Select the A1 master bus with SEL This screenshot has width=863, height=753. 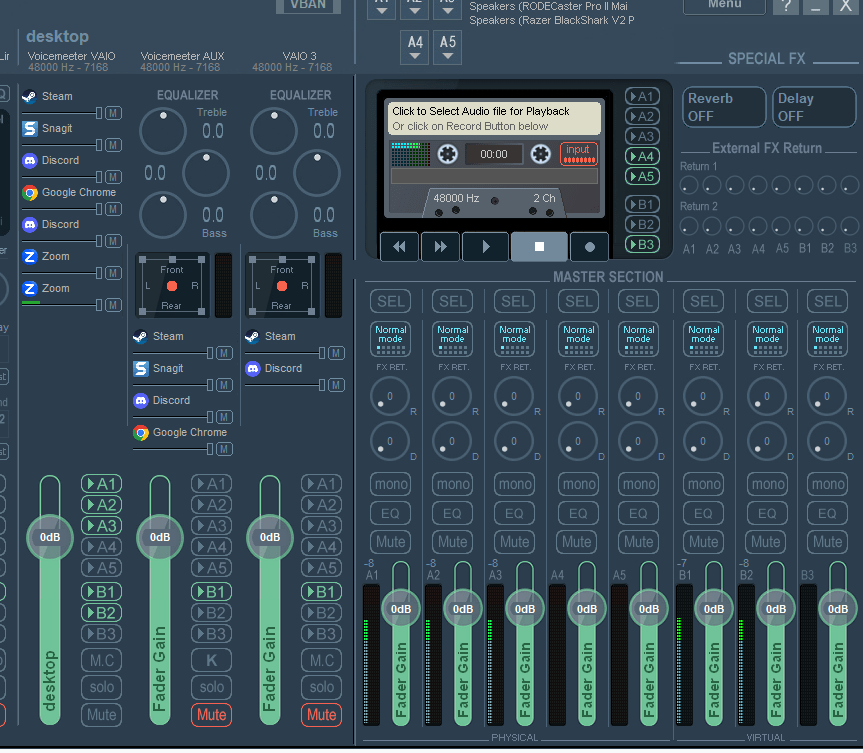(x=391, y=302)
